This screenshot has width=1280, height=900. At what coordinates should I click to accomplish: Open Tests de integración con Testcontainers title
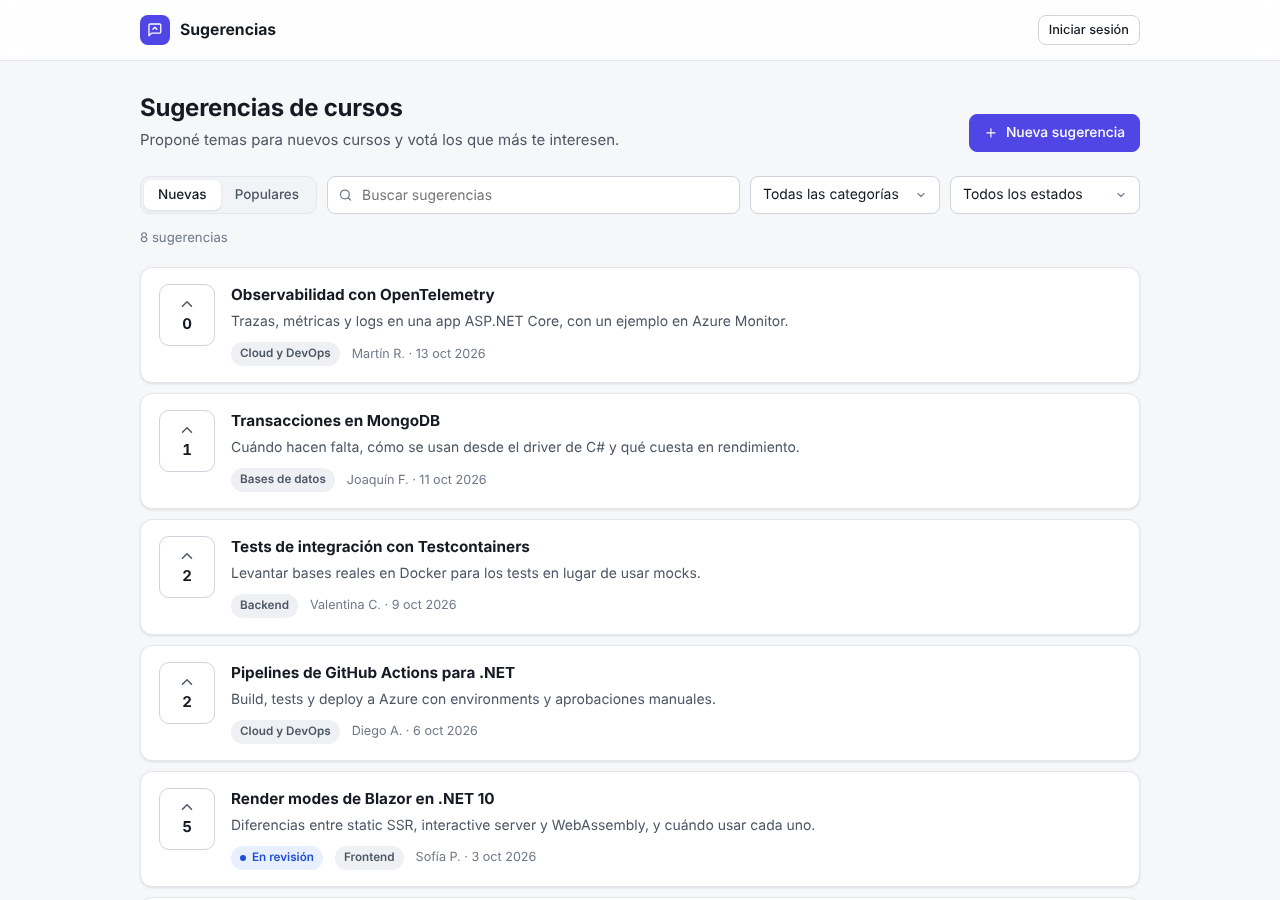(x=380, y=547)
